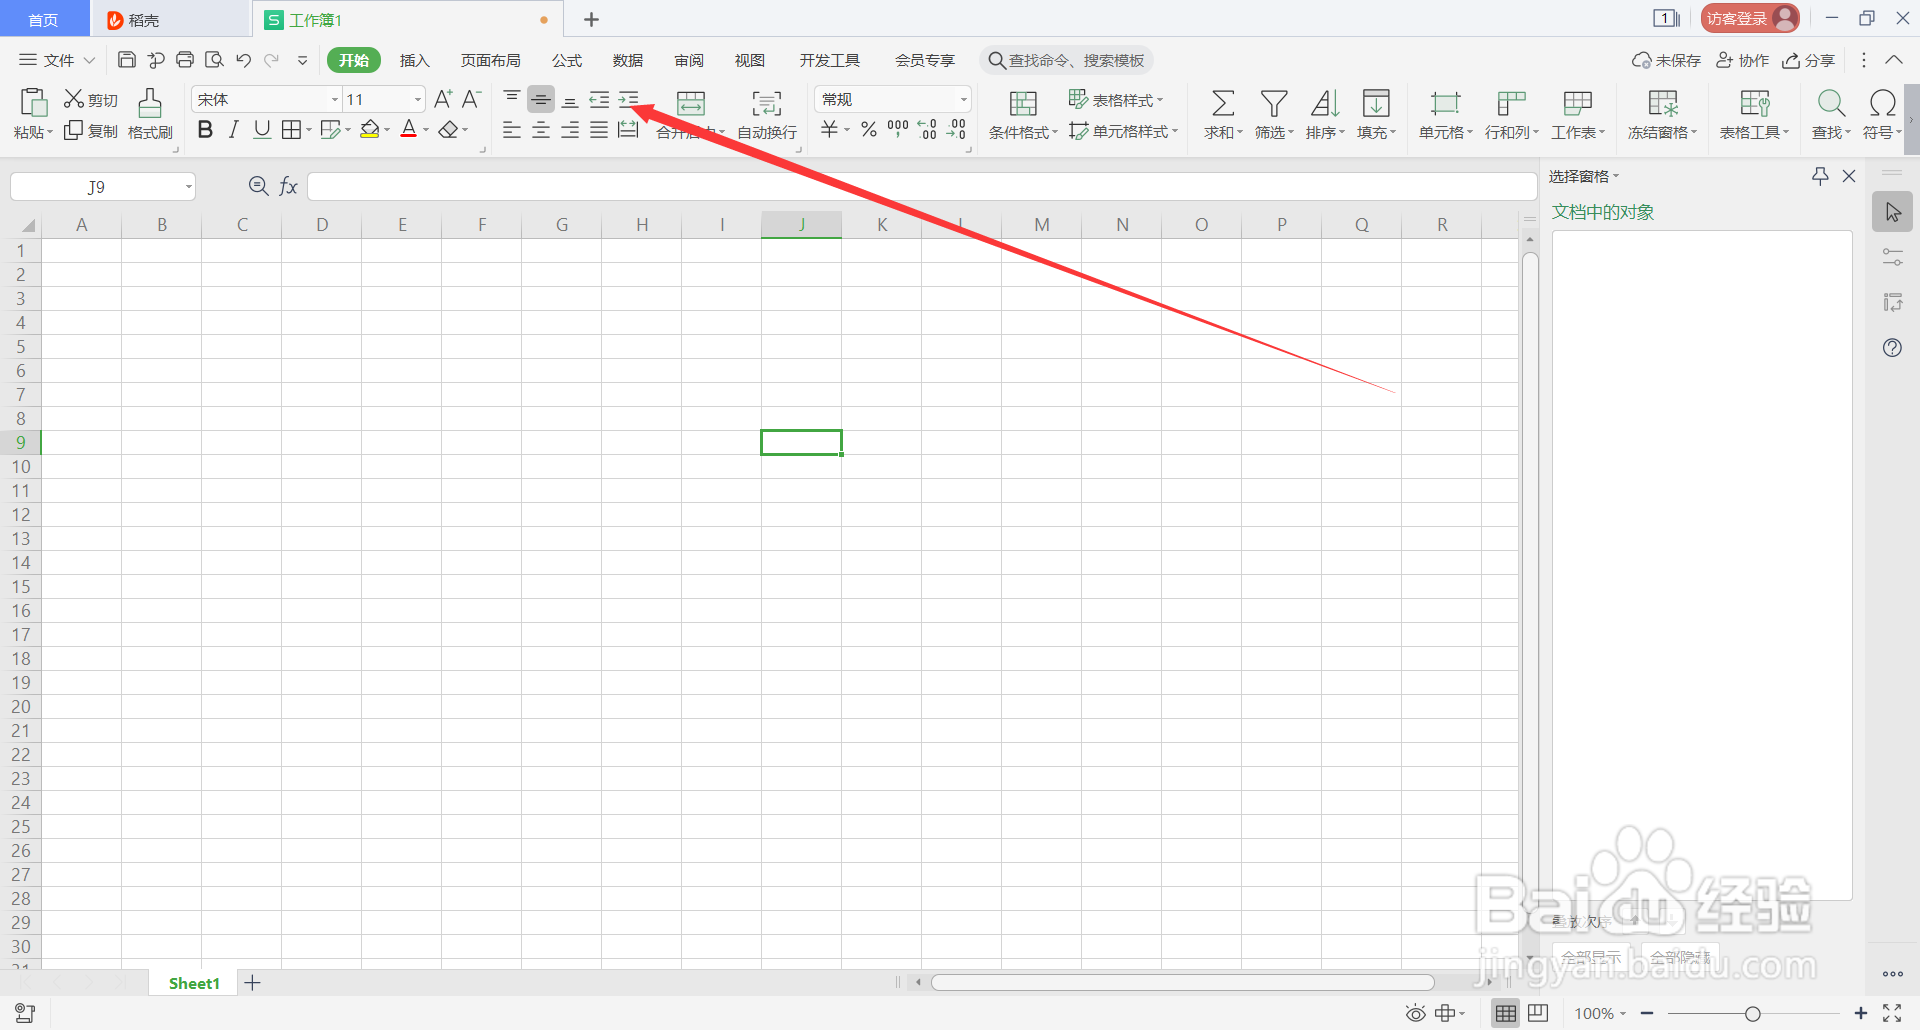The height and width of the screenshot is (1030, 1920).
Task: Click the Copy (复制) button
Action: tap(91, 131)
